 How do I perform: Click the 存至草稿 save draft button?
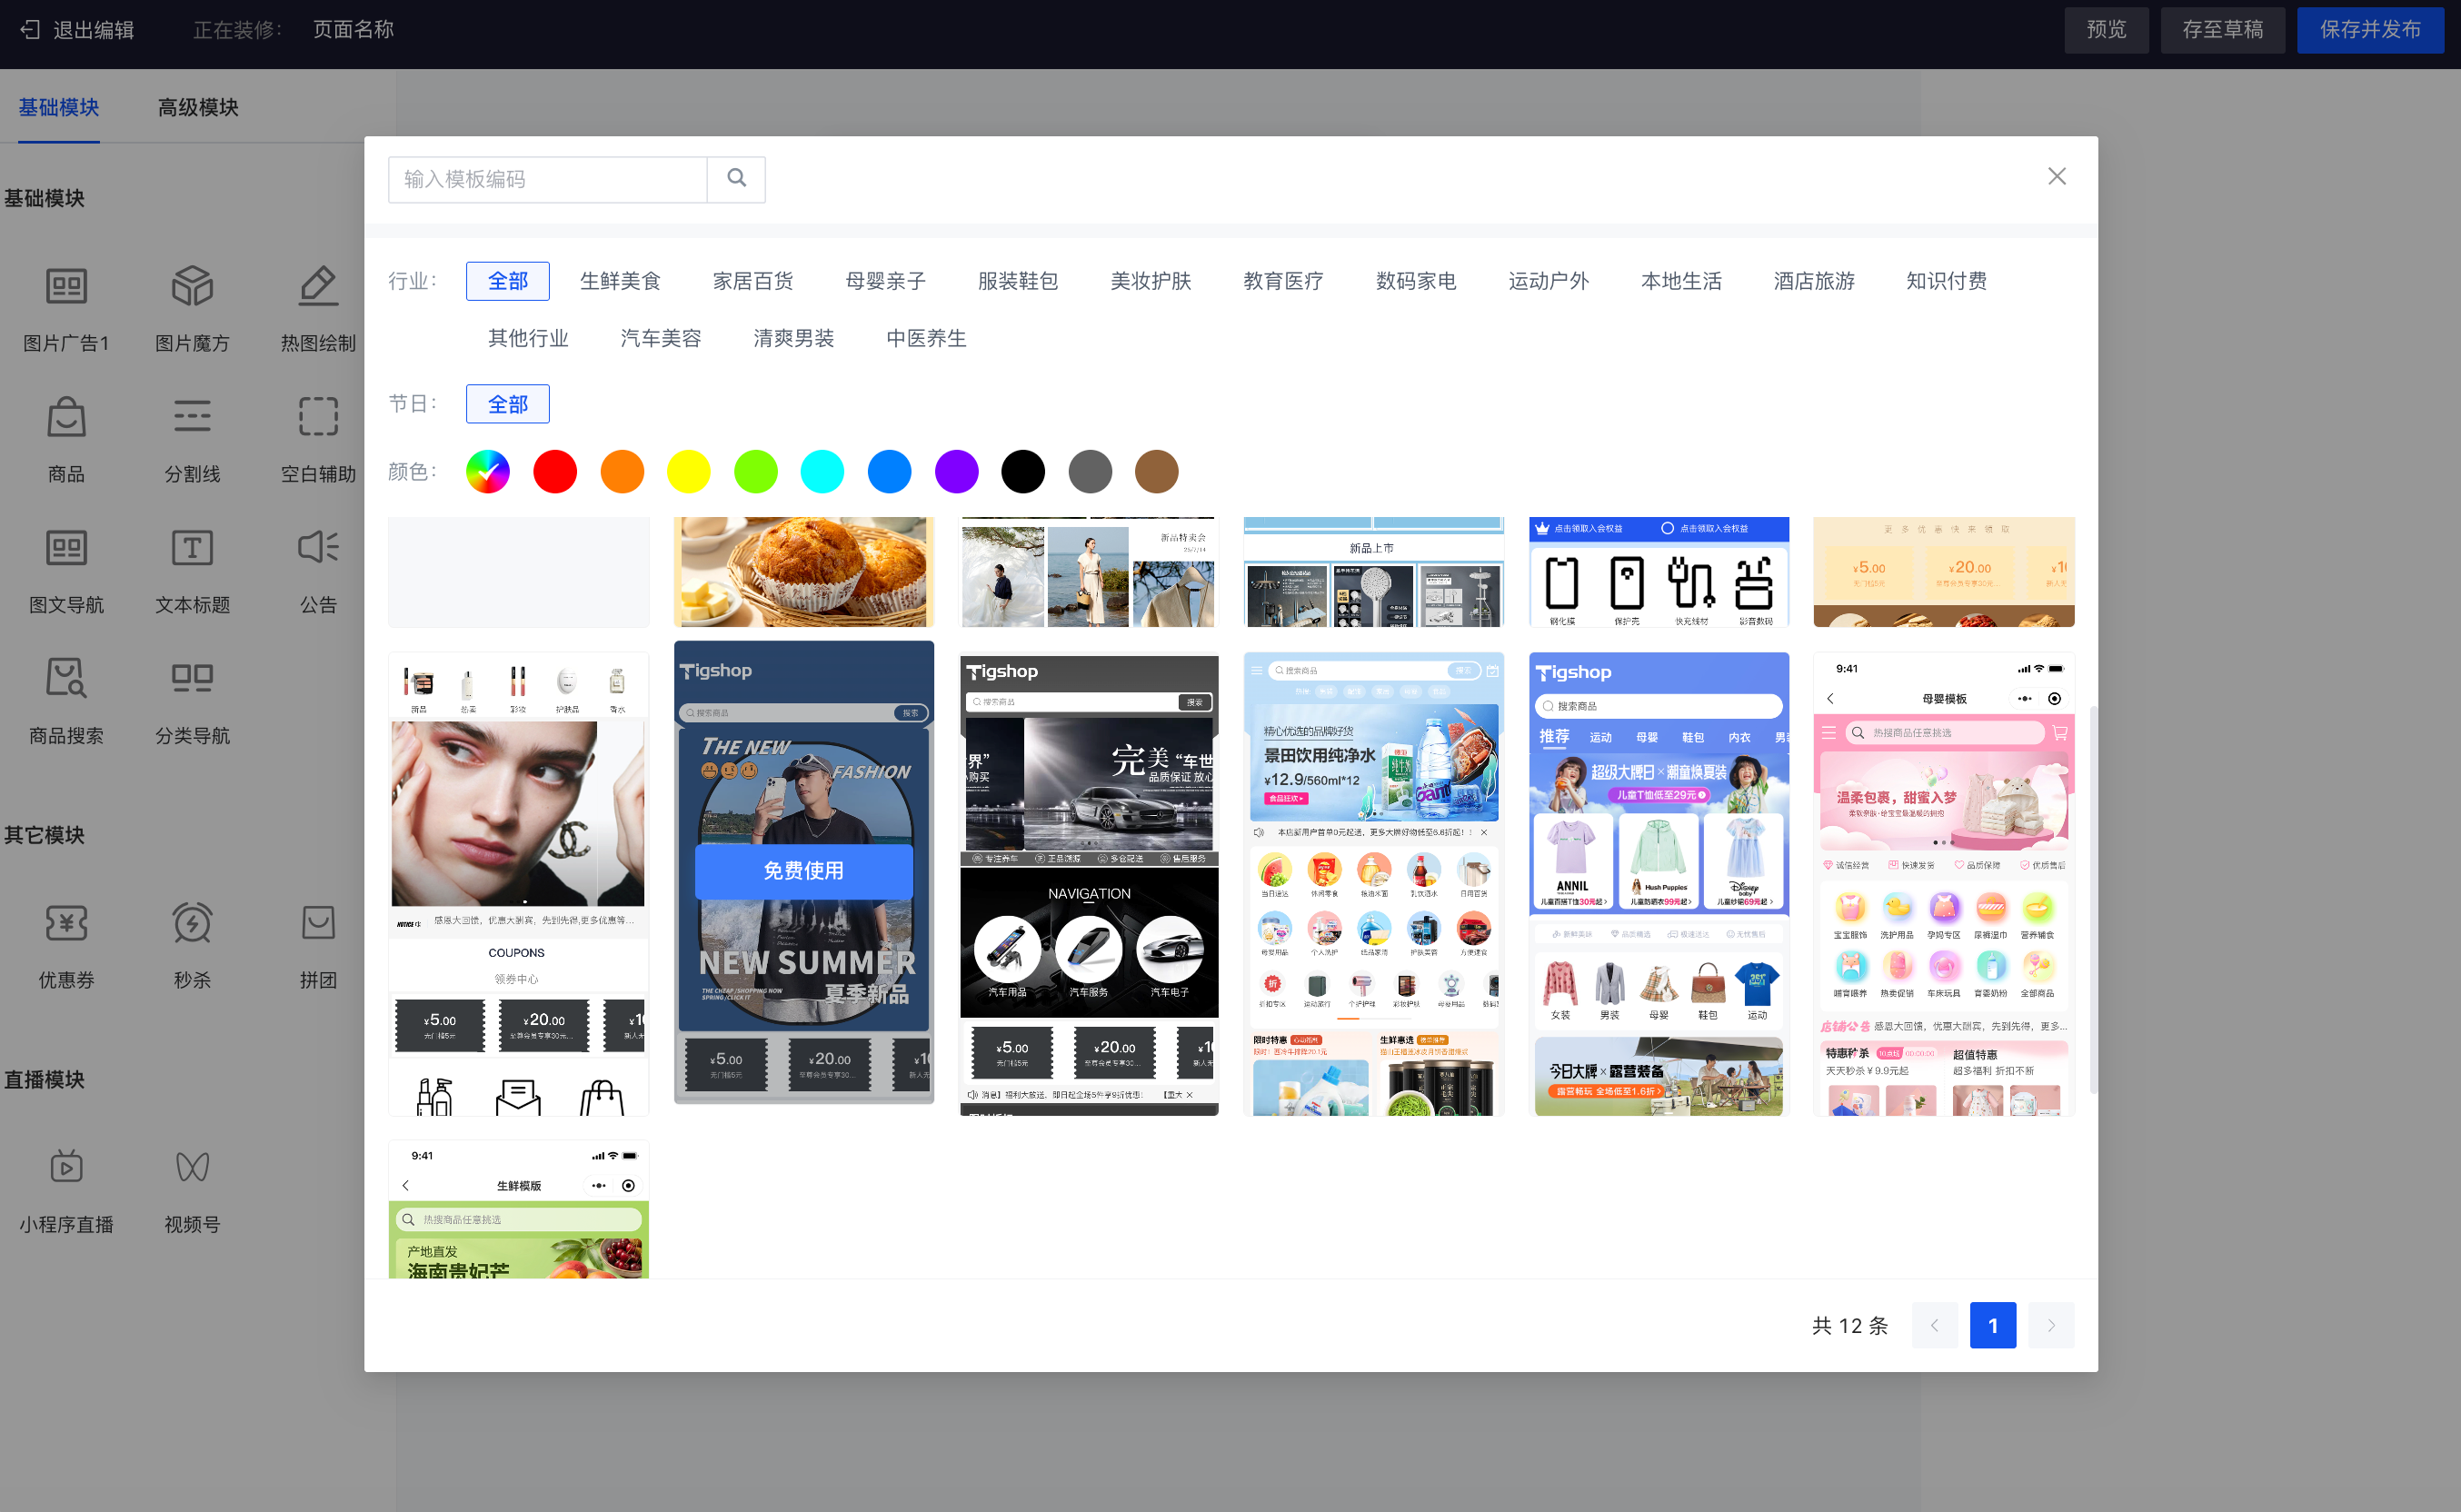[2223, 30]
